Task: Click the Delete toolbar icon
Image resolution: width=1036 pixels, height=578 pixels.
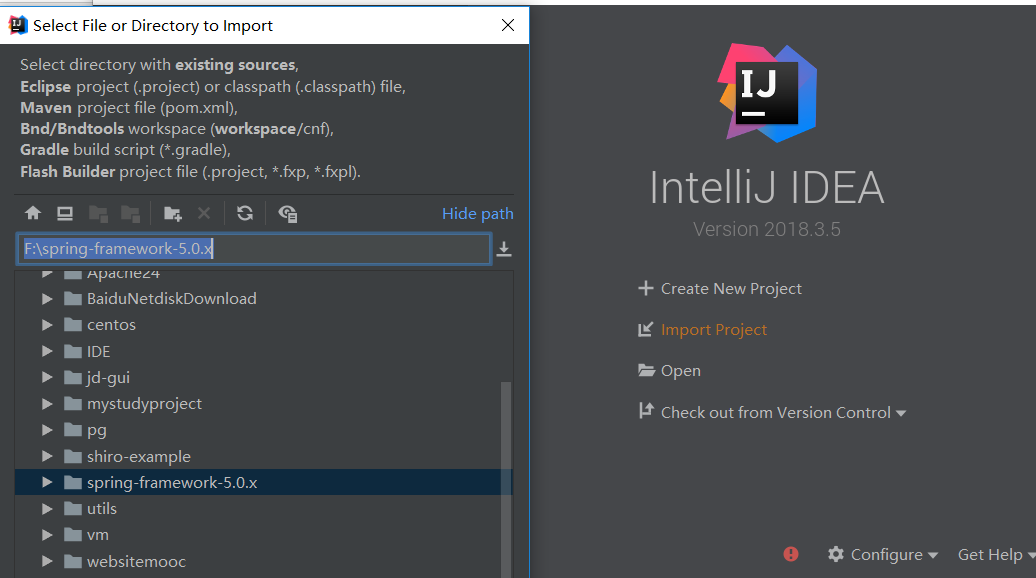Action: pos(204,213)
